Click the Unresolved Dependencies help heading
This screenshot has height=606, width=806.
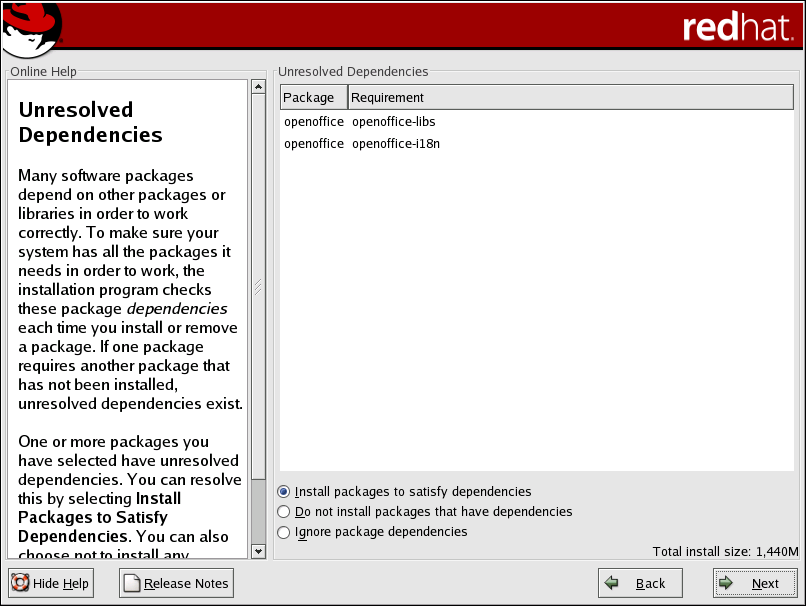tap(90, 122)
